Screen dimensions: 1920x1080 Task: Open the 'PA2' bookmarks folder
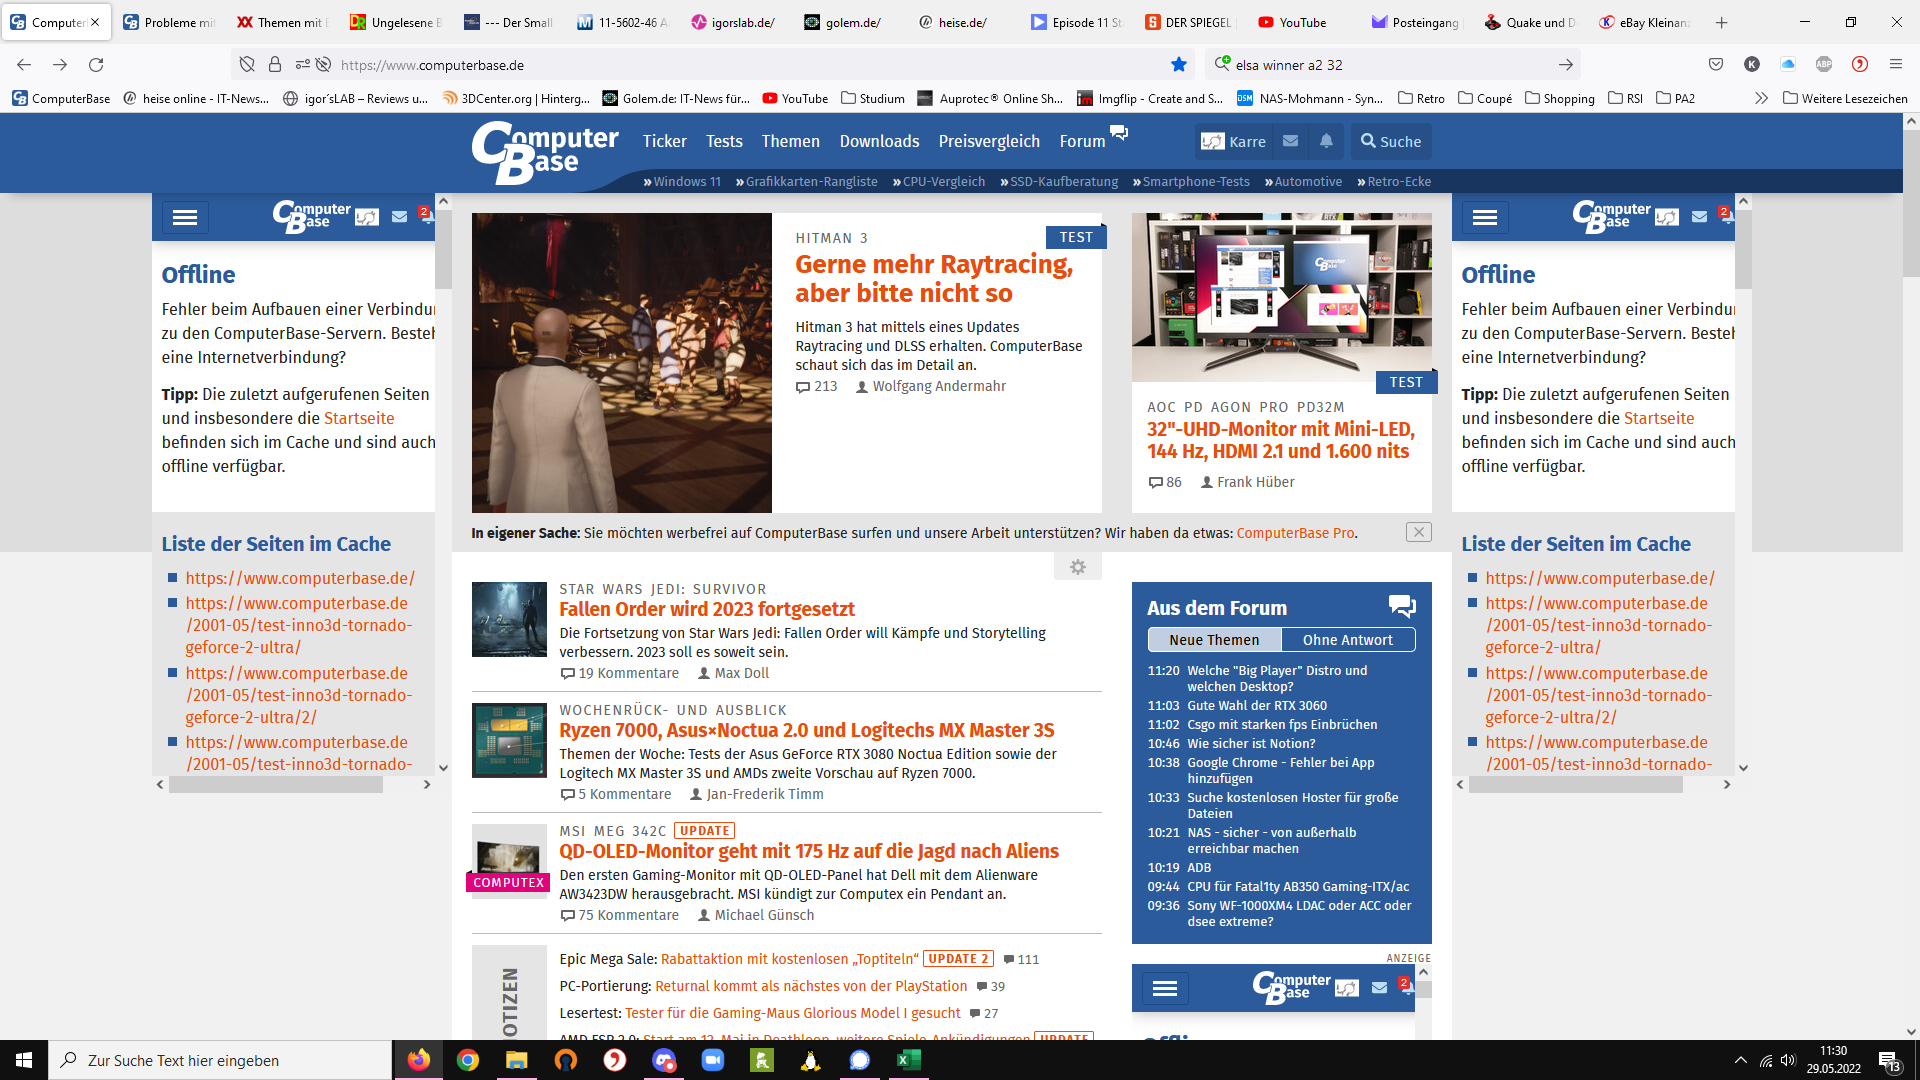[x=1676, y=98]
